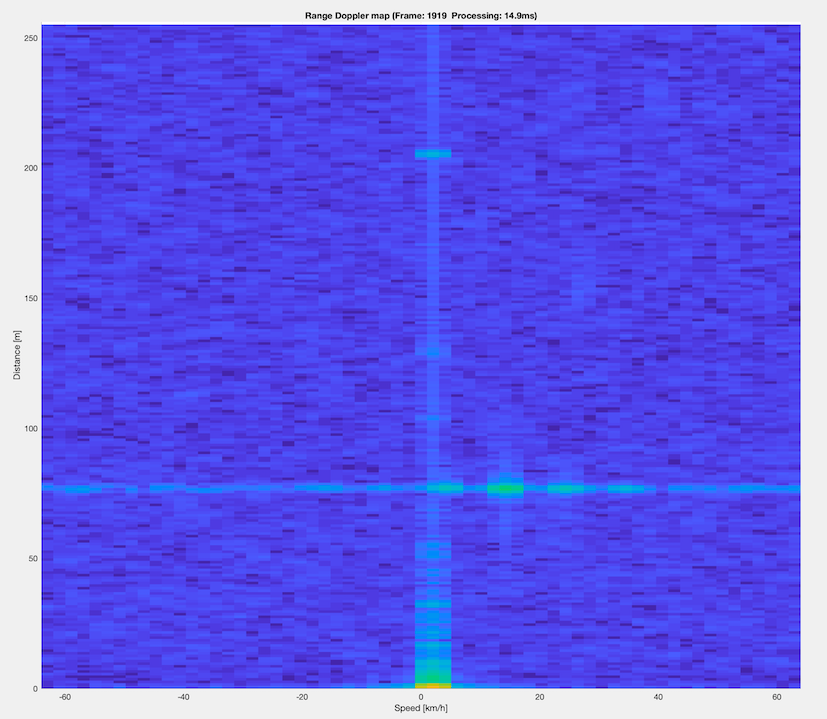This screenshot has width=827, height=719.
Task: Click the -20 tick on the Speed axis
Action: point(302,697)
